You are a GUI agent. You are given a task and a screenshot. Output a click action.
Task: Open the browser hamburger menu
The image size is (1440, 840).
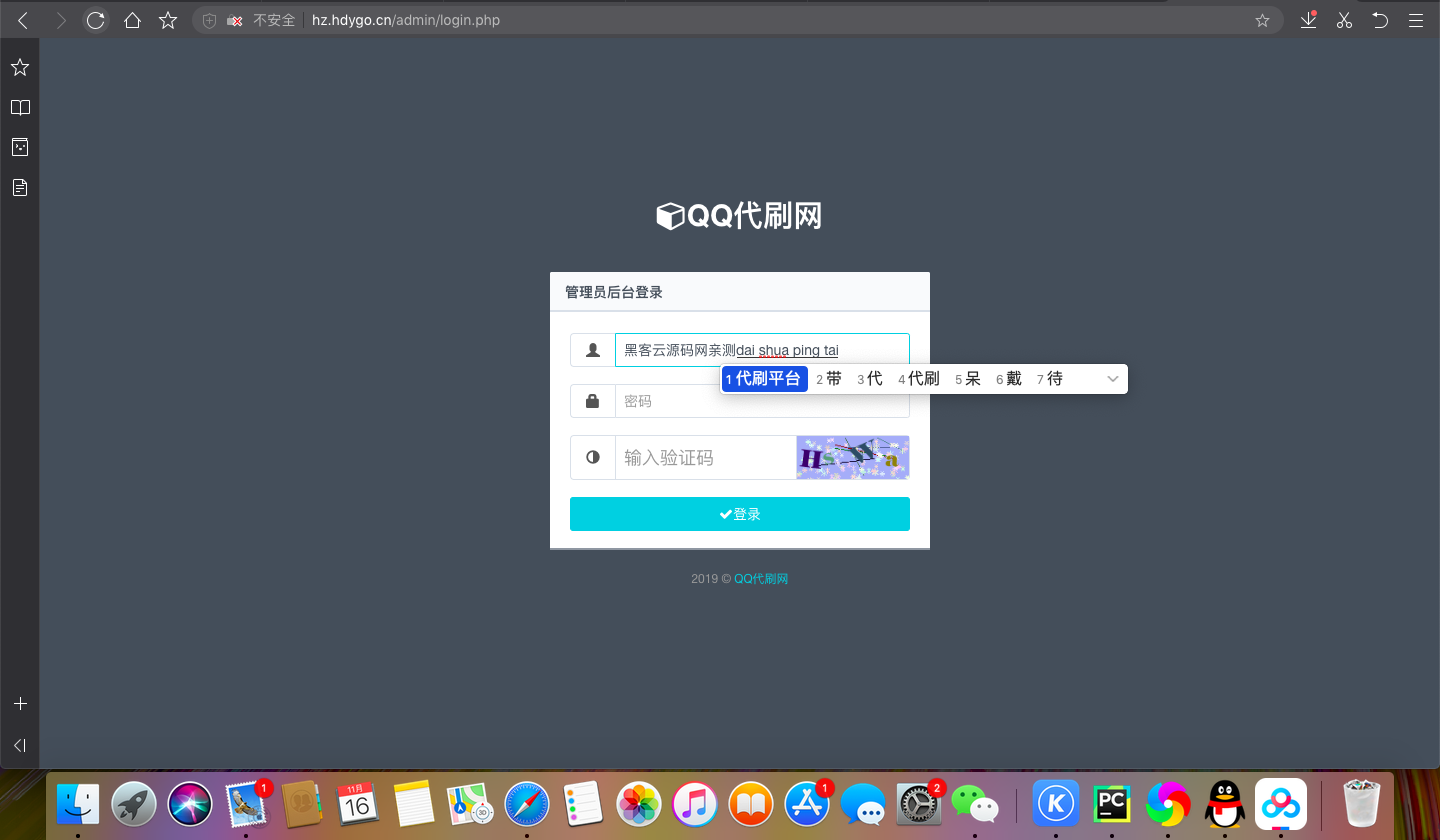(1415, 20)
